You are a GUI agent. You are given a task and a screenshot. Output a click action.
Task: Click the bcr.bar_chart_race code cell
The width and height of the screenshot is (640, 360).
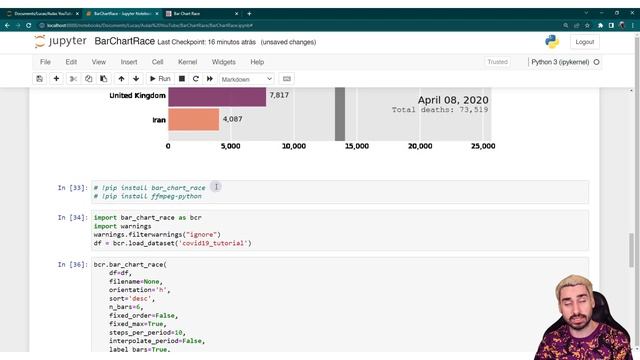340,304
